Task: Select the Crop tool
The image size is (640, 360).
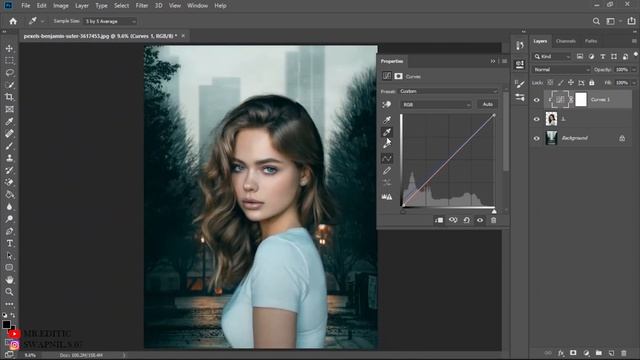Action: coord(9,97)
